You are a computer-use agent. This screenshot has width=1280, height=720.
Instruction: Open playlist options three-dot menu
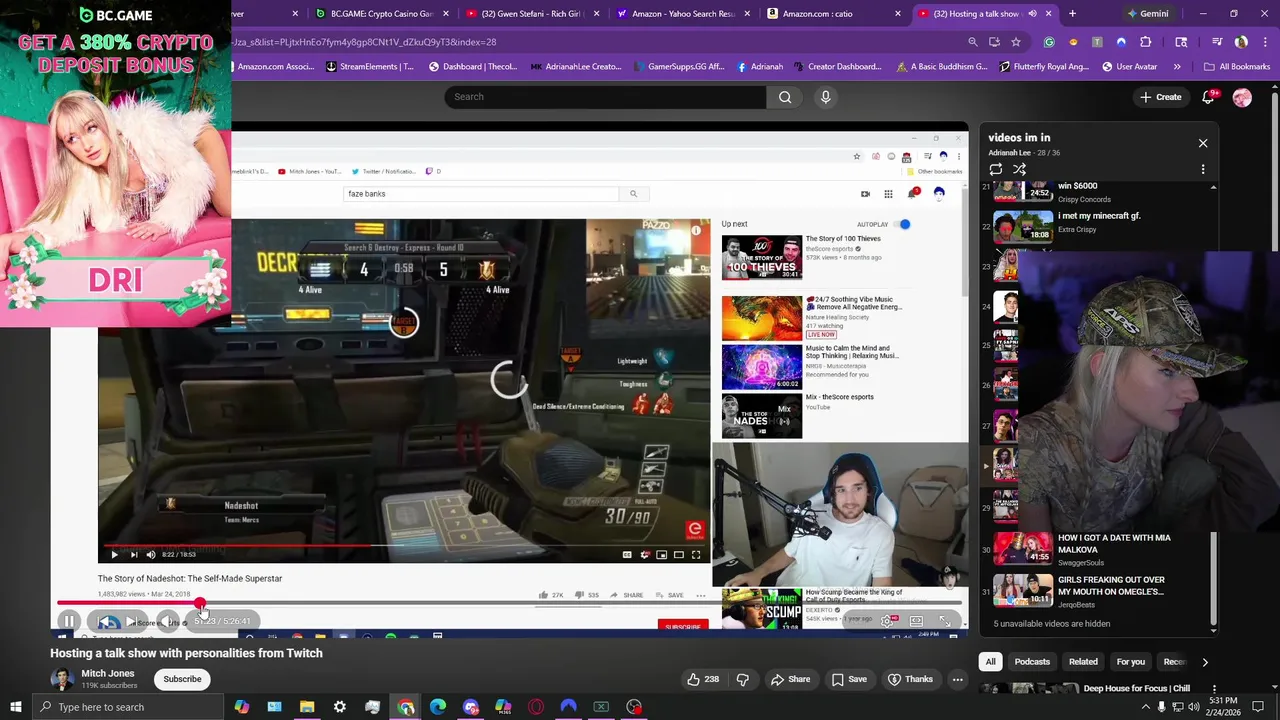point(1203,169)
